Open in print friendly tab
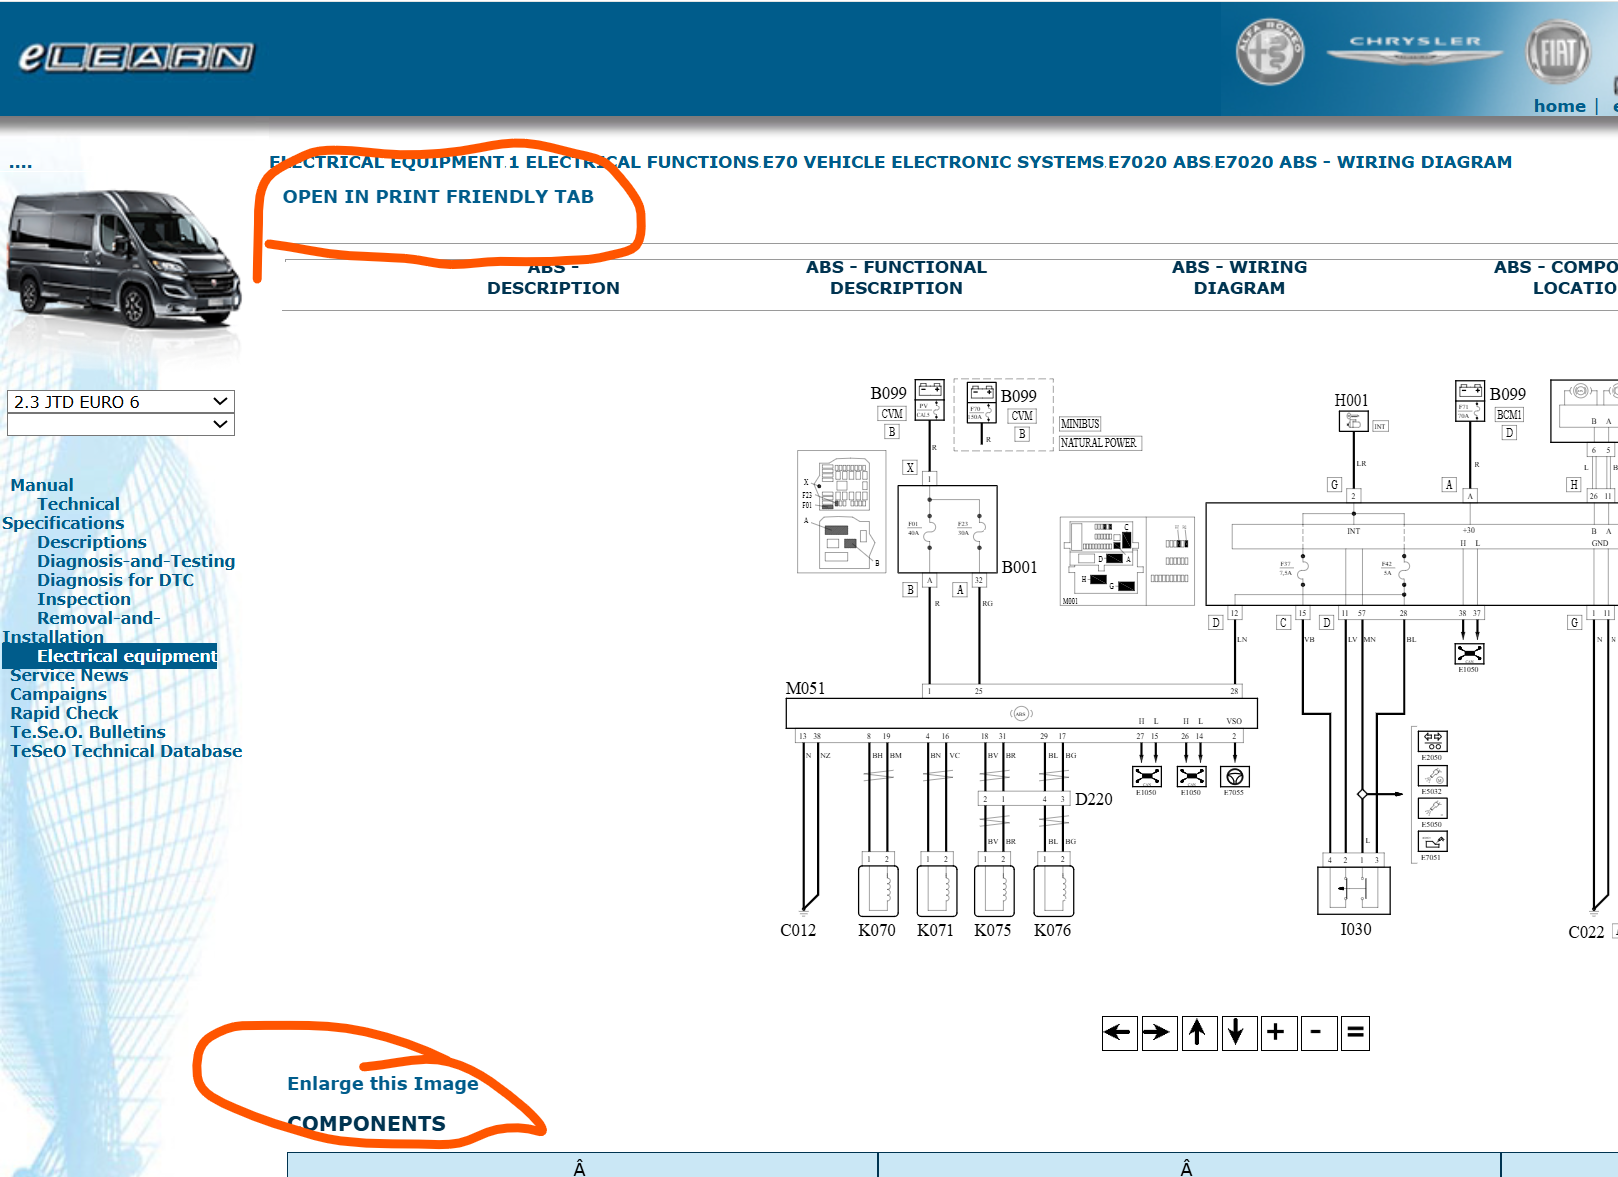This screenshot has height=1177, width=1618. 438,197
